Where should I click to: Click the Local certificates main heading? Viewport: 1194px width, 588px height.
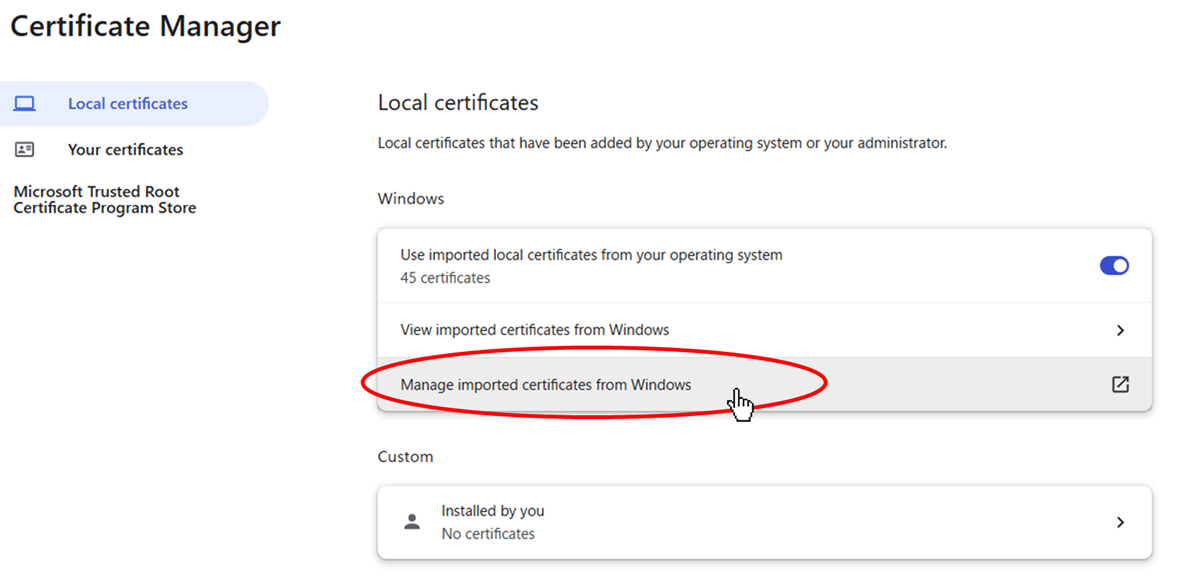pyautogui.click(x=458, y=103)
